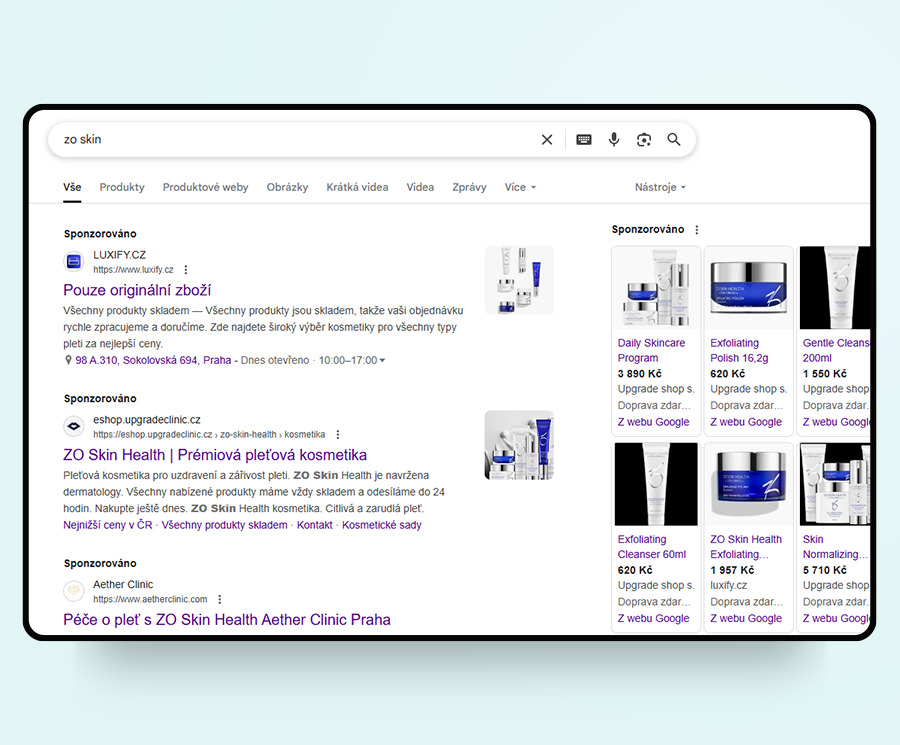Click 'Exfoliating Cleanser 60ml' product title
The height and width of the screenshot is (745, 900).
point(652,547)
